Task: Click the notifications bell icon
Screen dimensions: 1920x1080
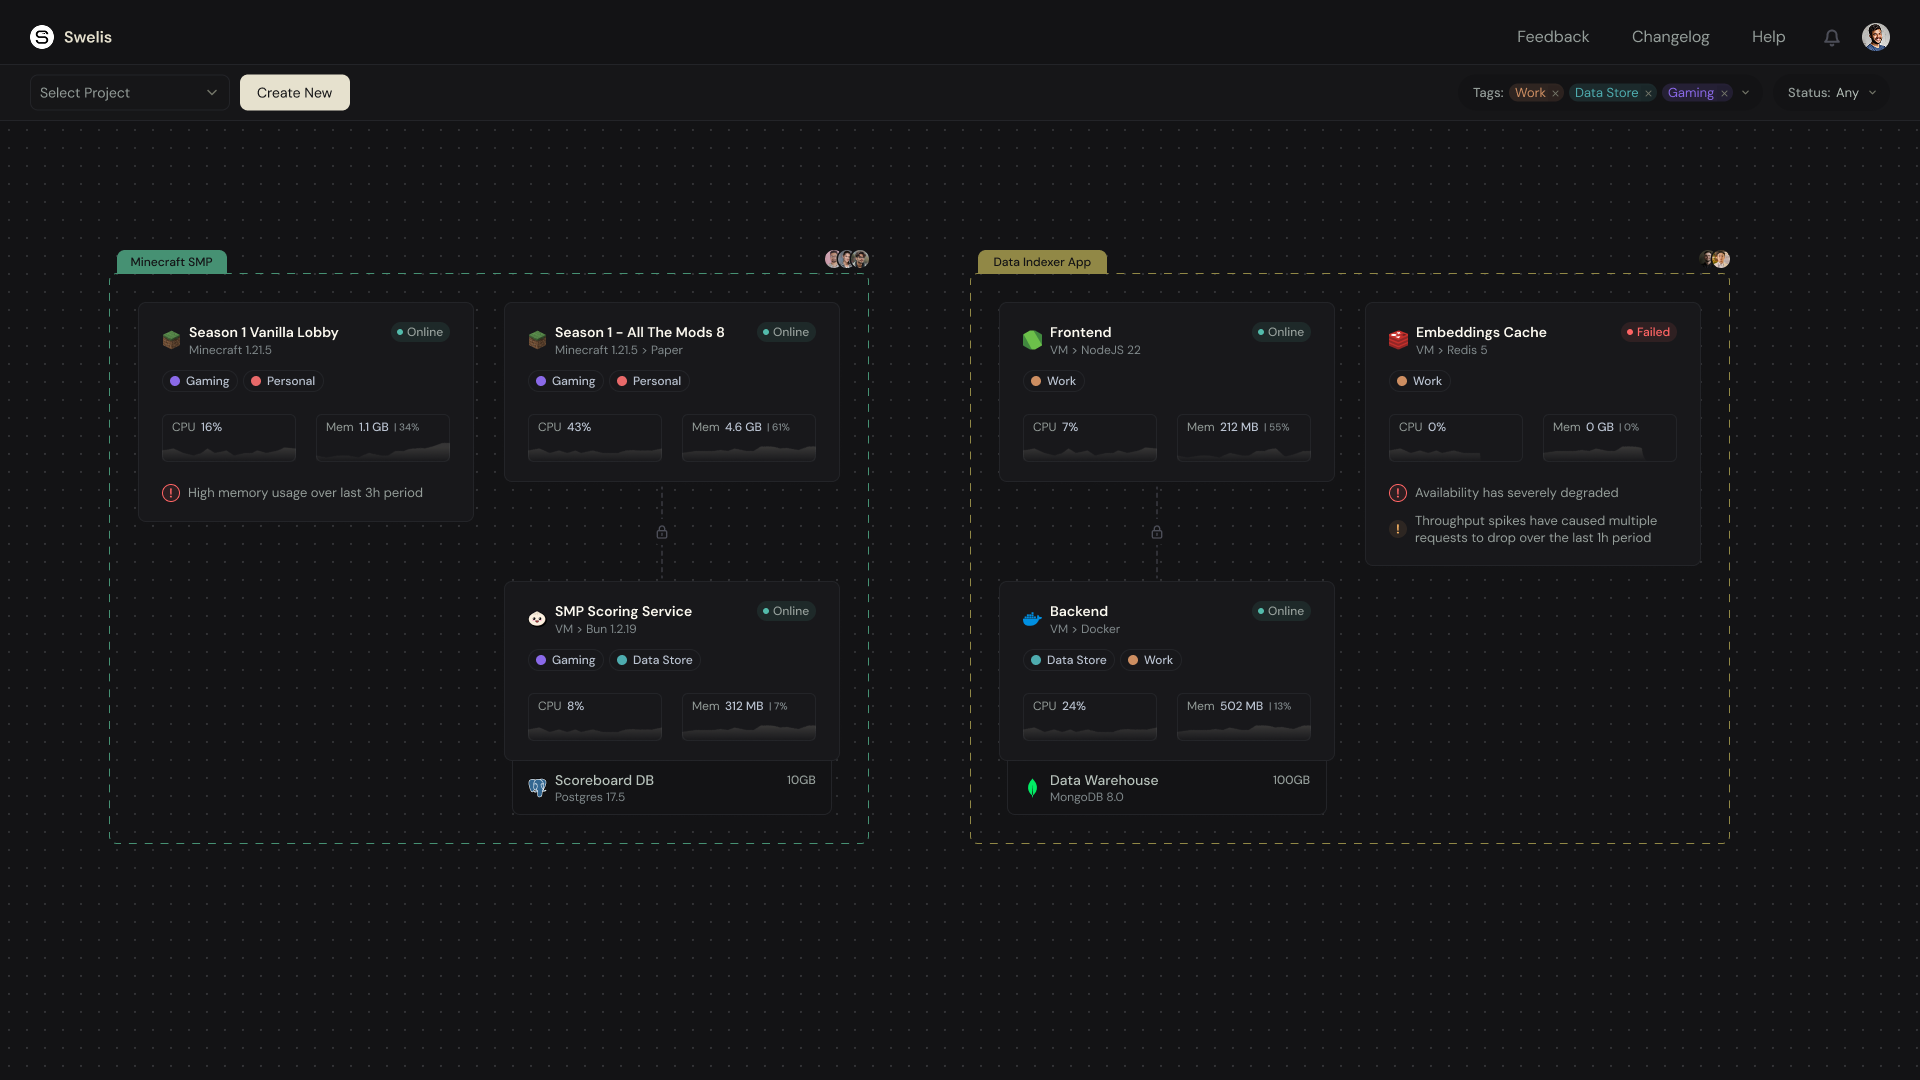Action: [x=1831, y=37]
